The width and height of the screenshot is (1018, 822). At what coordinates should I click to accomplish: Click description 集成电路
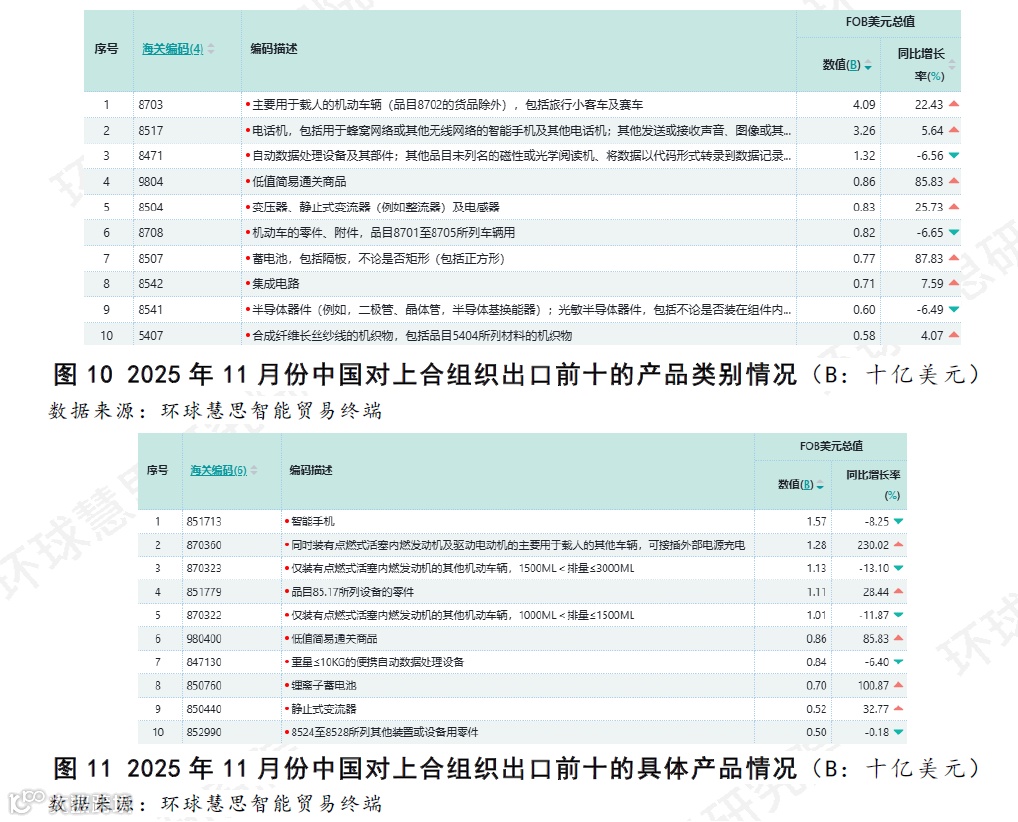point(275,284)
